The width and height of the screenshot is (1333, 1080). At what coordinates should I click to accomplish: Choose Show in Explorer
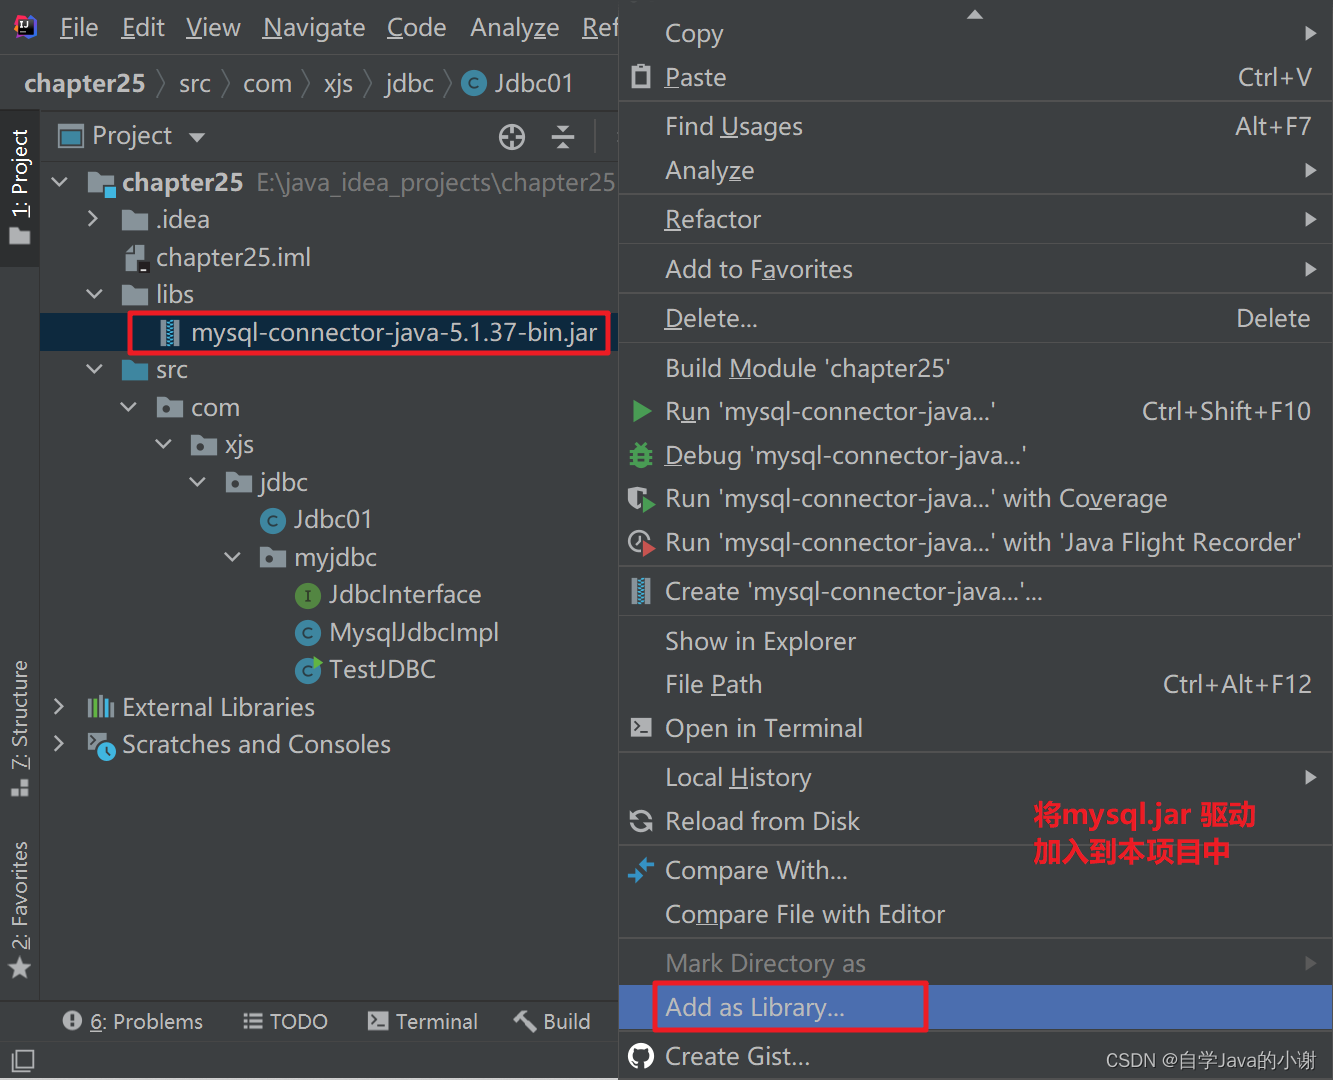click(975, 641)
